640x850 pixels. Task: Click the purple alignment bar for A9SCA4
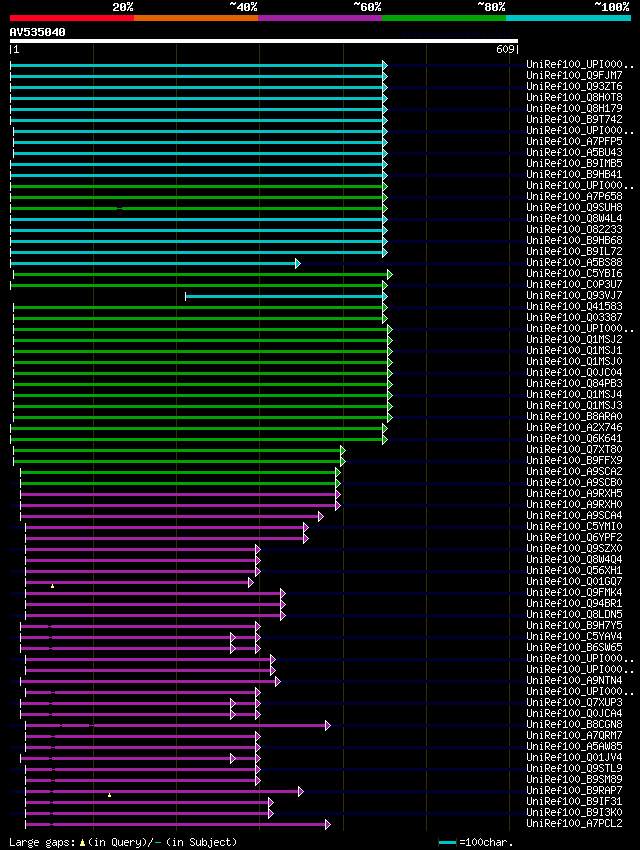pyautogui.click(x=171, y=517)
